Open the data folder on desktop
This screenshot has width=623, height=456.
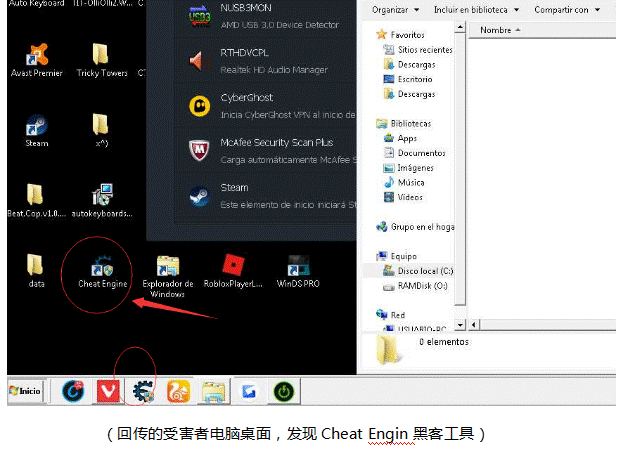pyautogui.click(x=36, y=271)
